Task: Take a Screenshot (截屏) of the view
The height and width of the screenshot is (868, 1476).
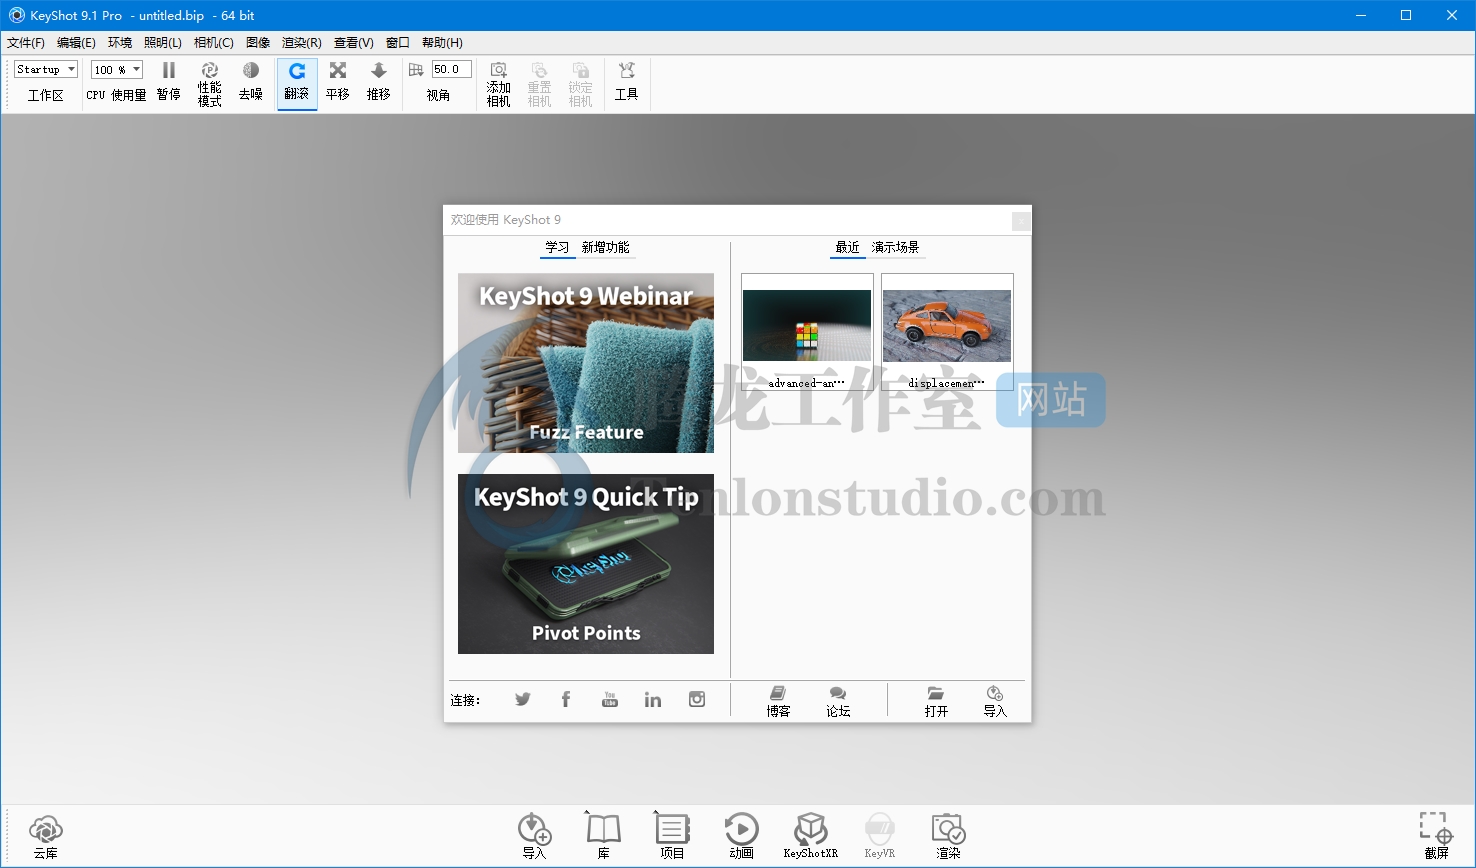Action: point(1436,836)
